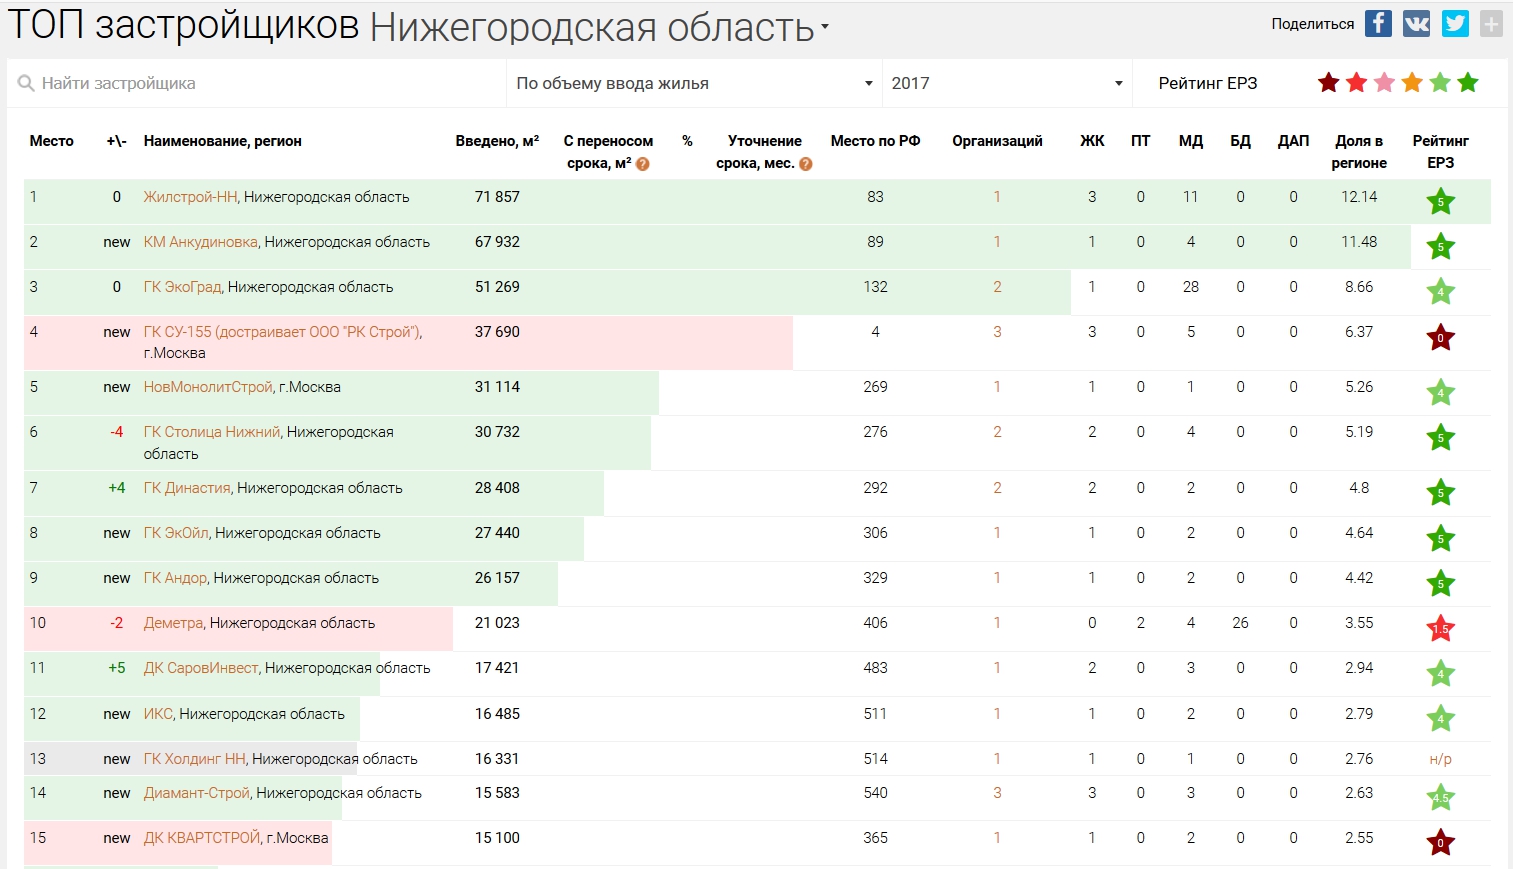
Task: Expand the region selector Нижегородская область
Action: tap(600, 28)
